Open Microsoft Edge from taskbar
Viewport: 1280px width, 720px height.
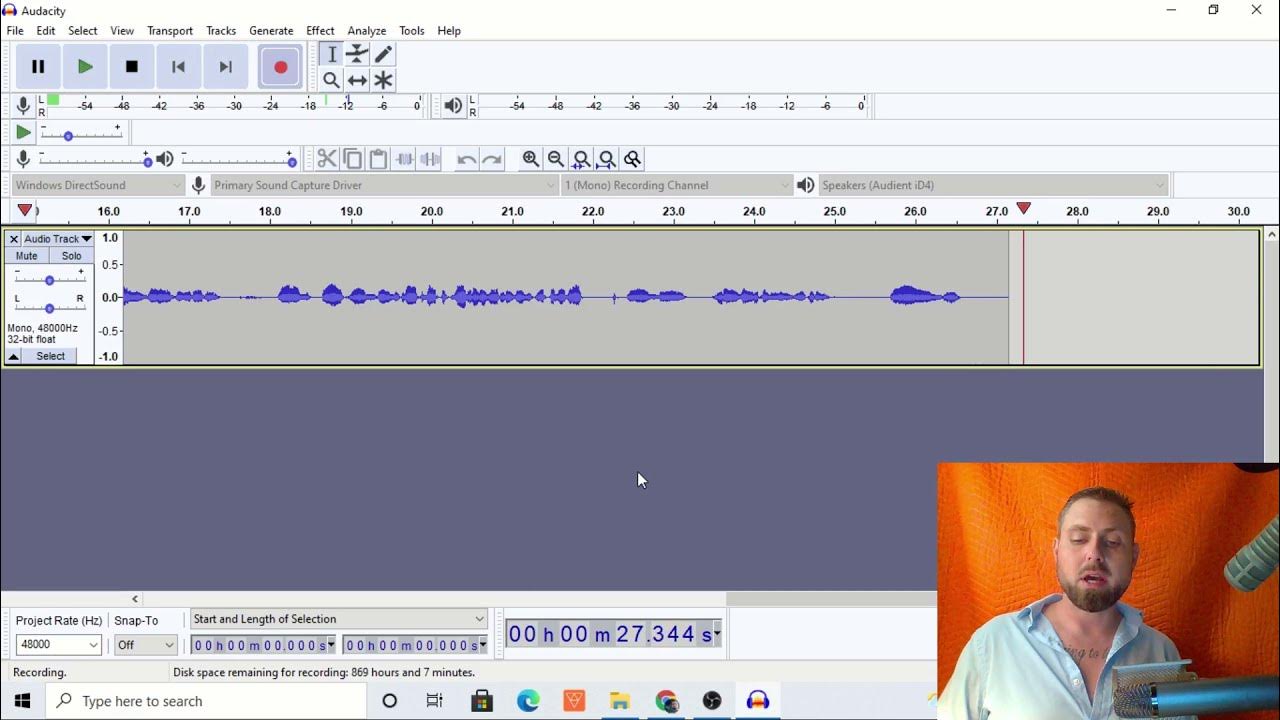tap(528, 701)
